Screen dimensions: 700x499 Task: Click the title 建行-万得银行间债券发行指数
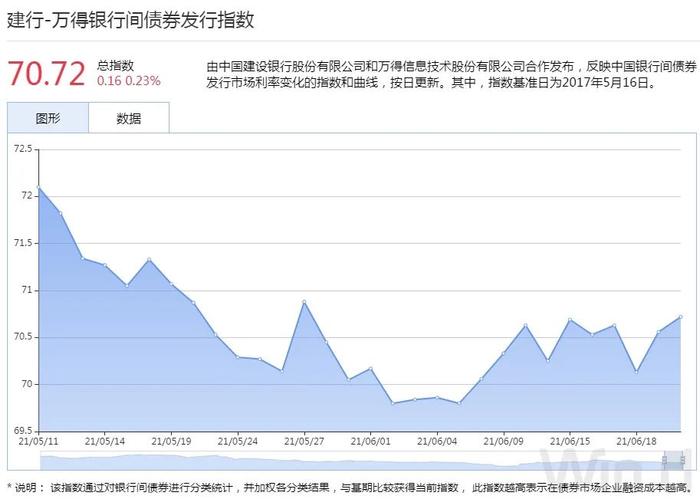click(x=131, y=20)
